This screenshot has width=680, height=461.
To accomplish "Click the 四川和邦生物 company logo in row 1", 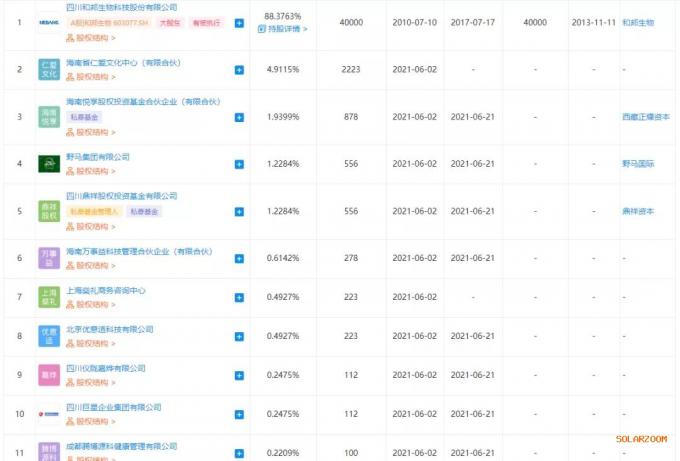I will coord(49,21).
